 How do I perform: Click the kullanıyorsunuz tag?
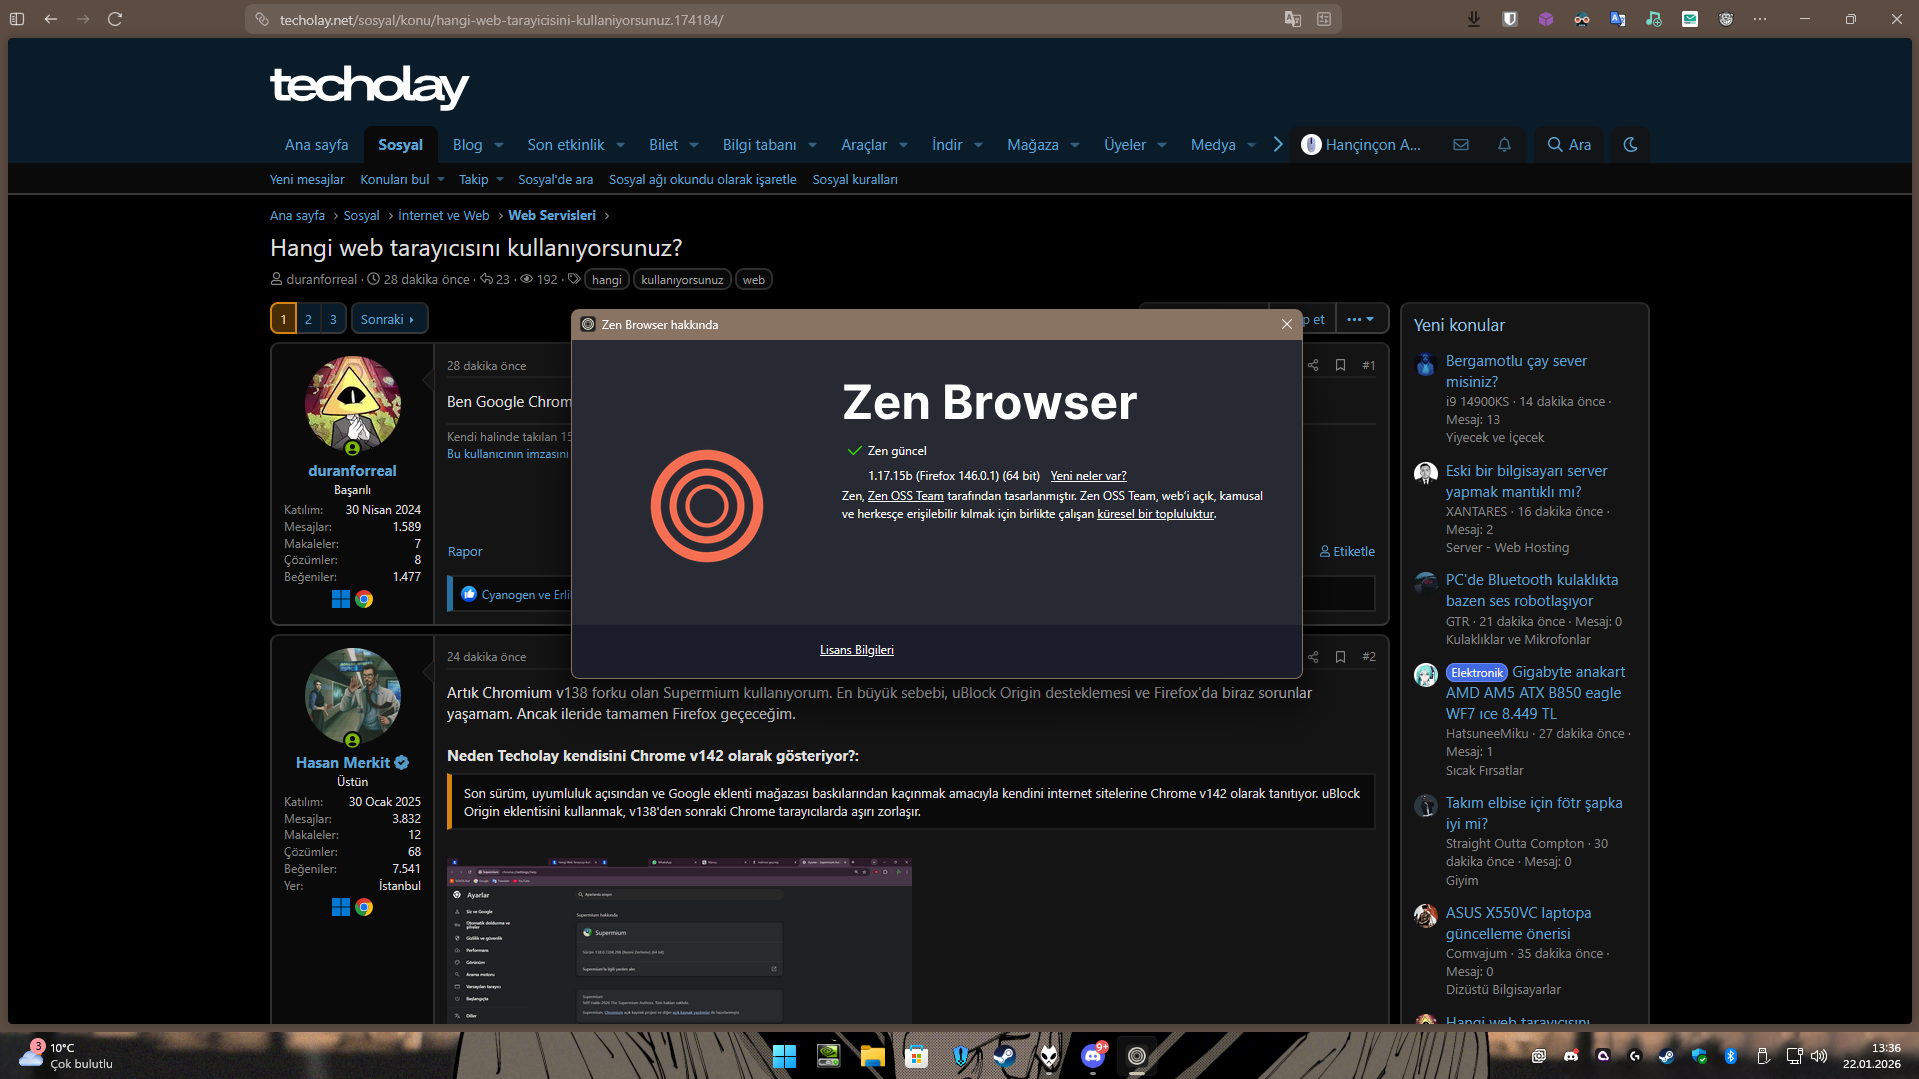pos(682,280)
